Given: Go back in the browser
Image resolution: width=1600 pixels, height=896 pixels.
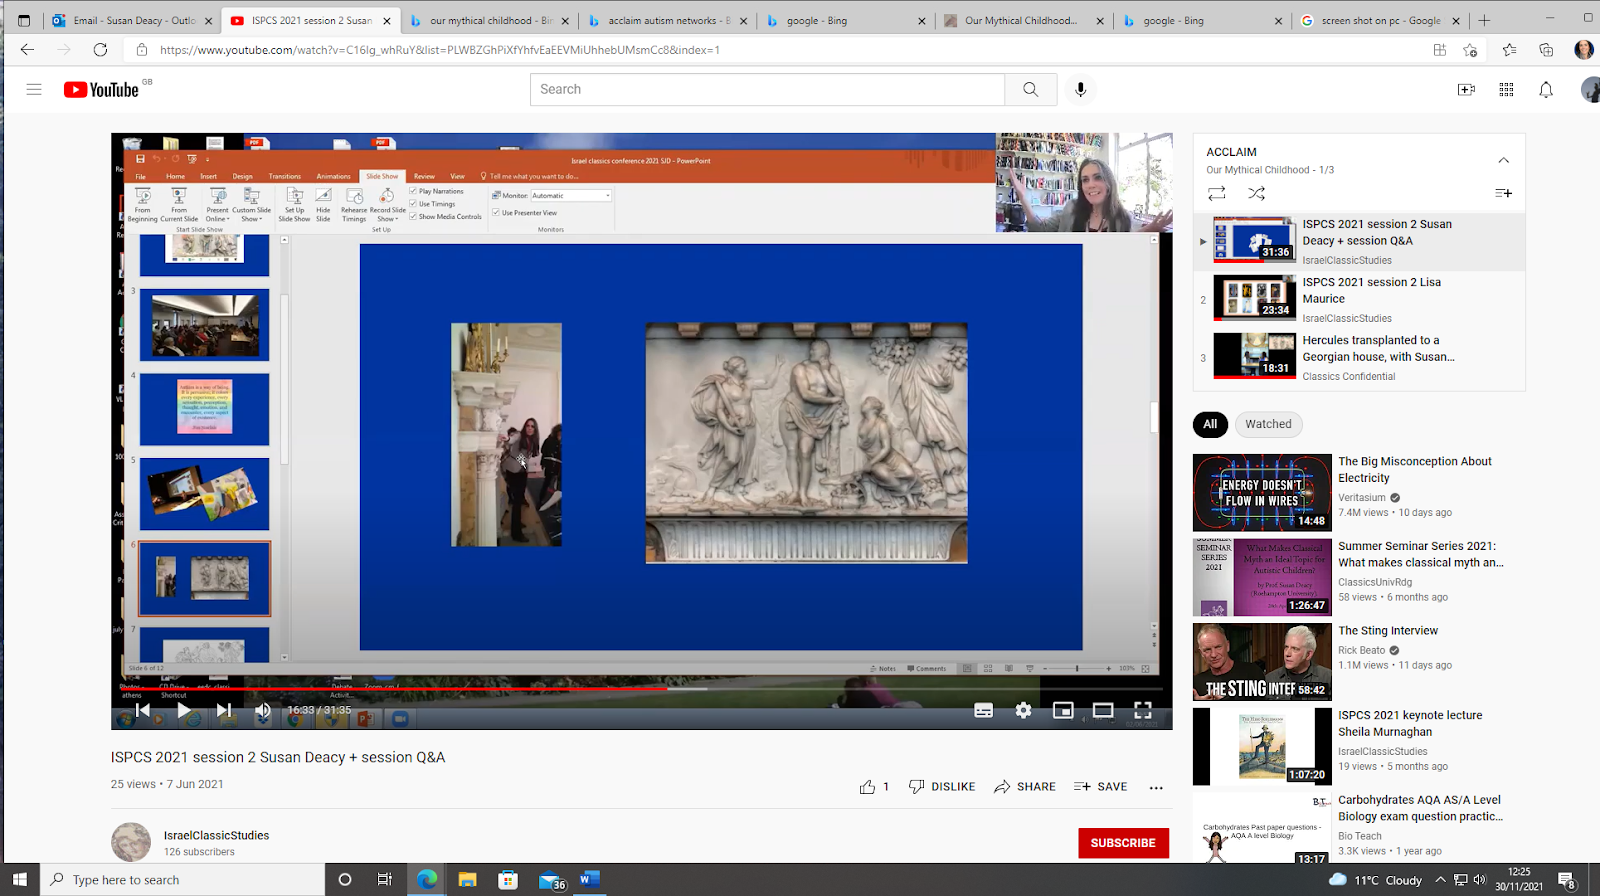Looking at the screenshot, I should click(27, 50).
